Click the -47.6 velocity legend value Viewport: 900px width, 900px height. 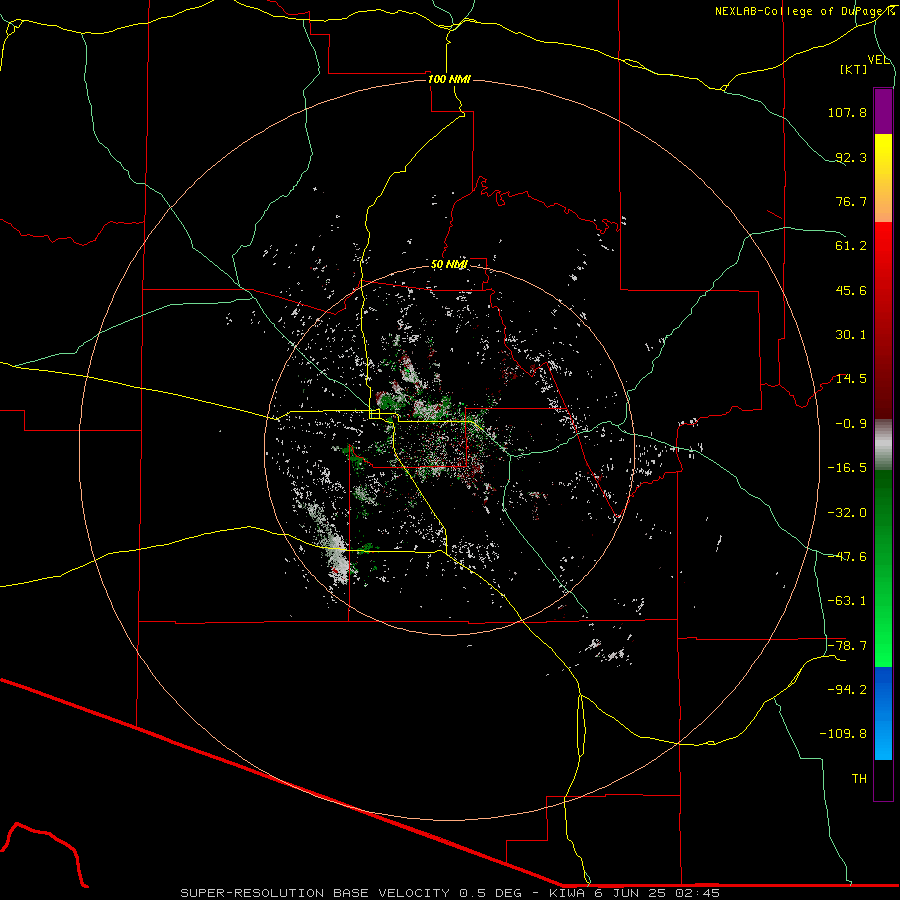click(x=847, y=557)
